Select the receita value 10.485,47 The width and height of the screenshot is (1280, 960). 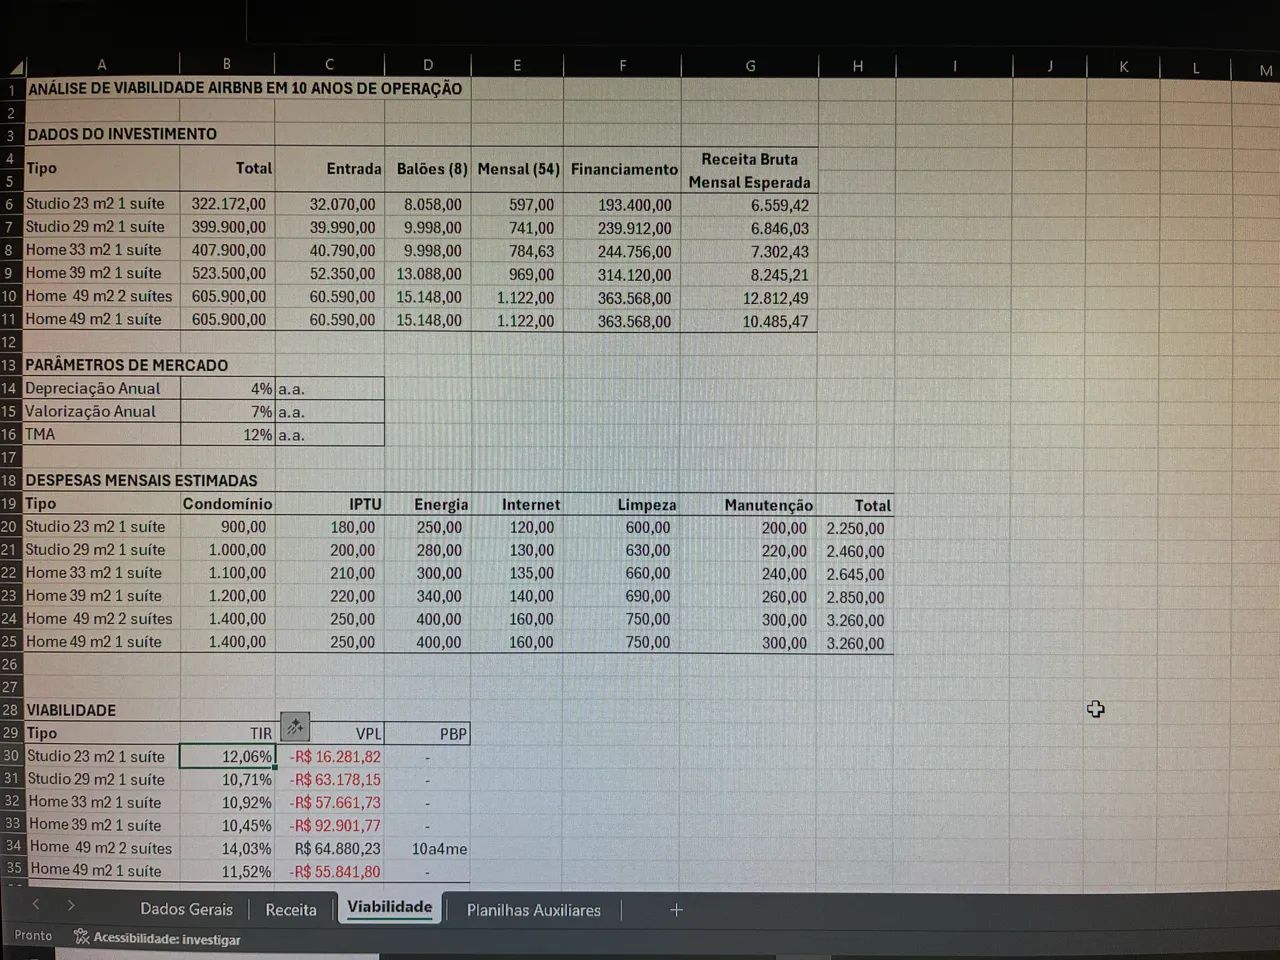click(775, 322)
